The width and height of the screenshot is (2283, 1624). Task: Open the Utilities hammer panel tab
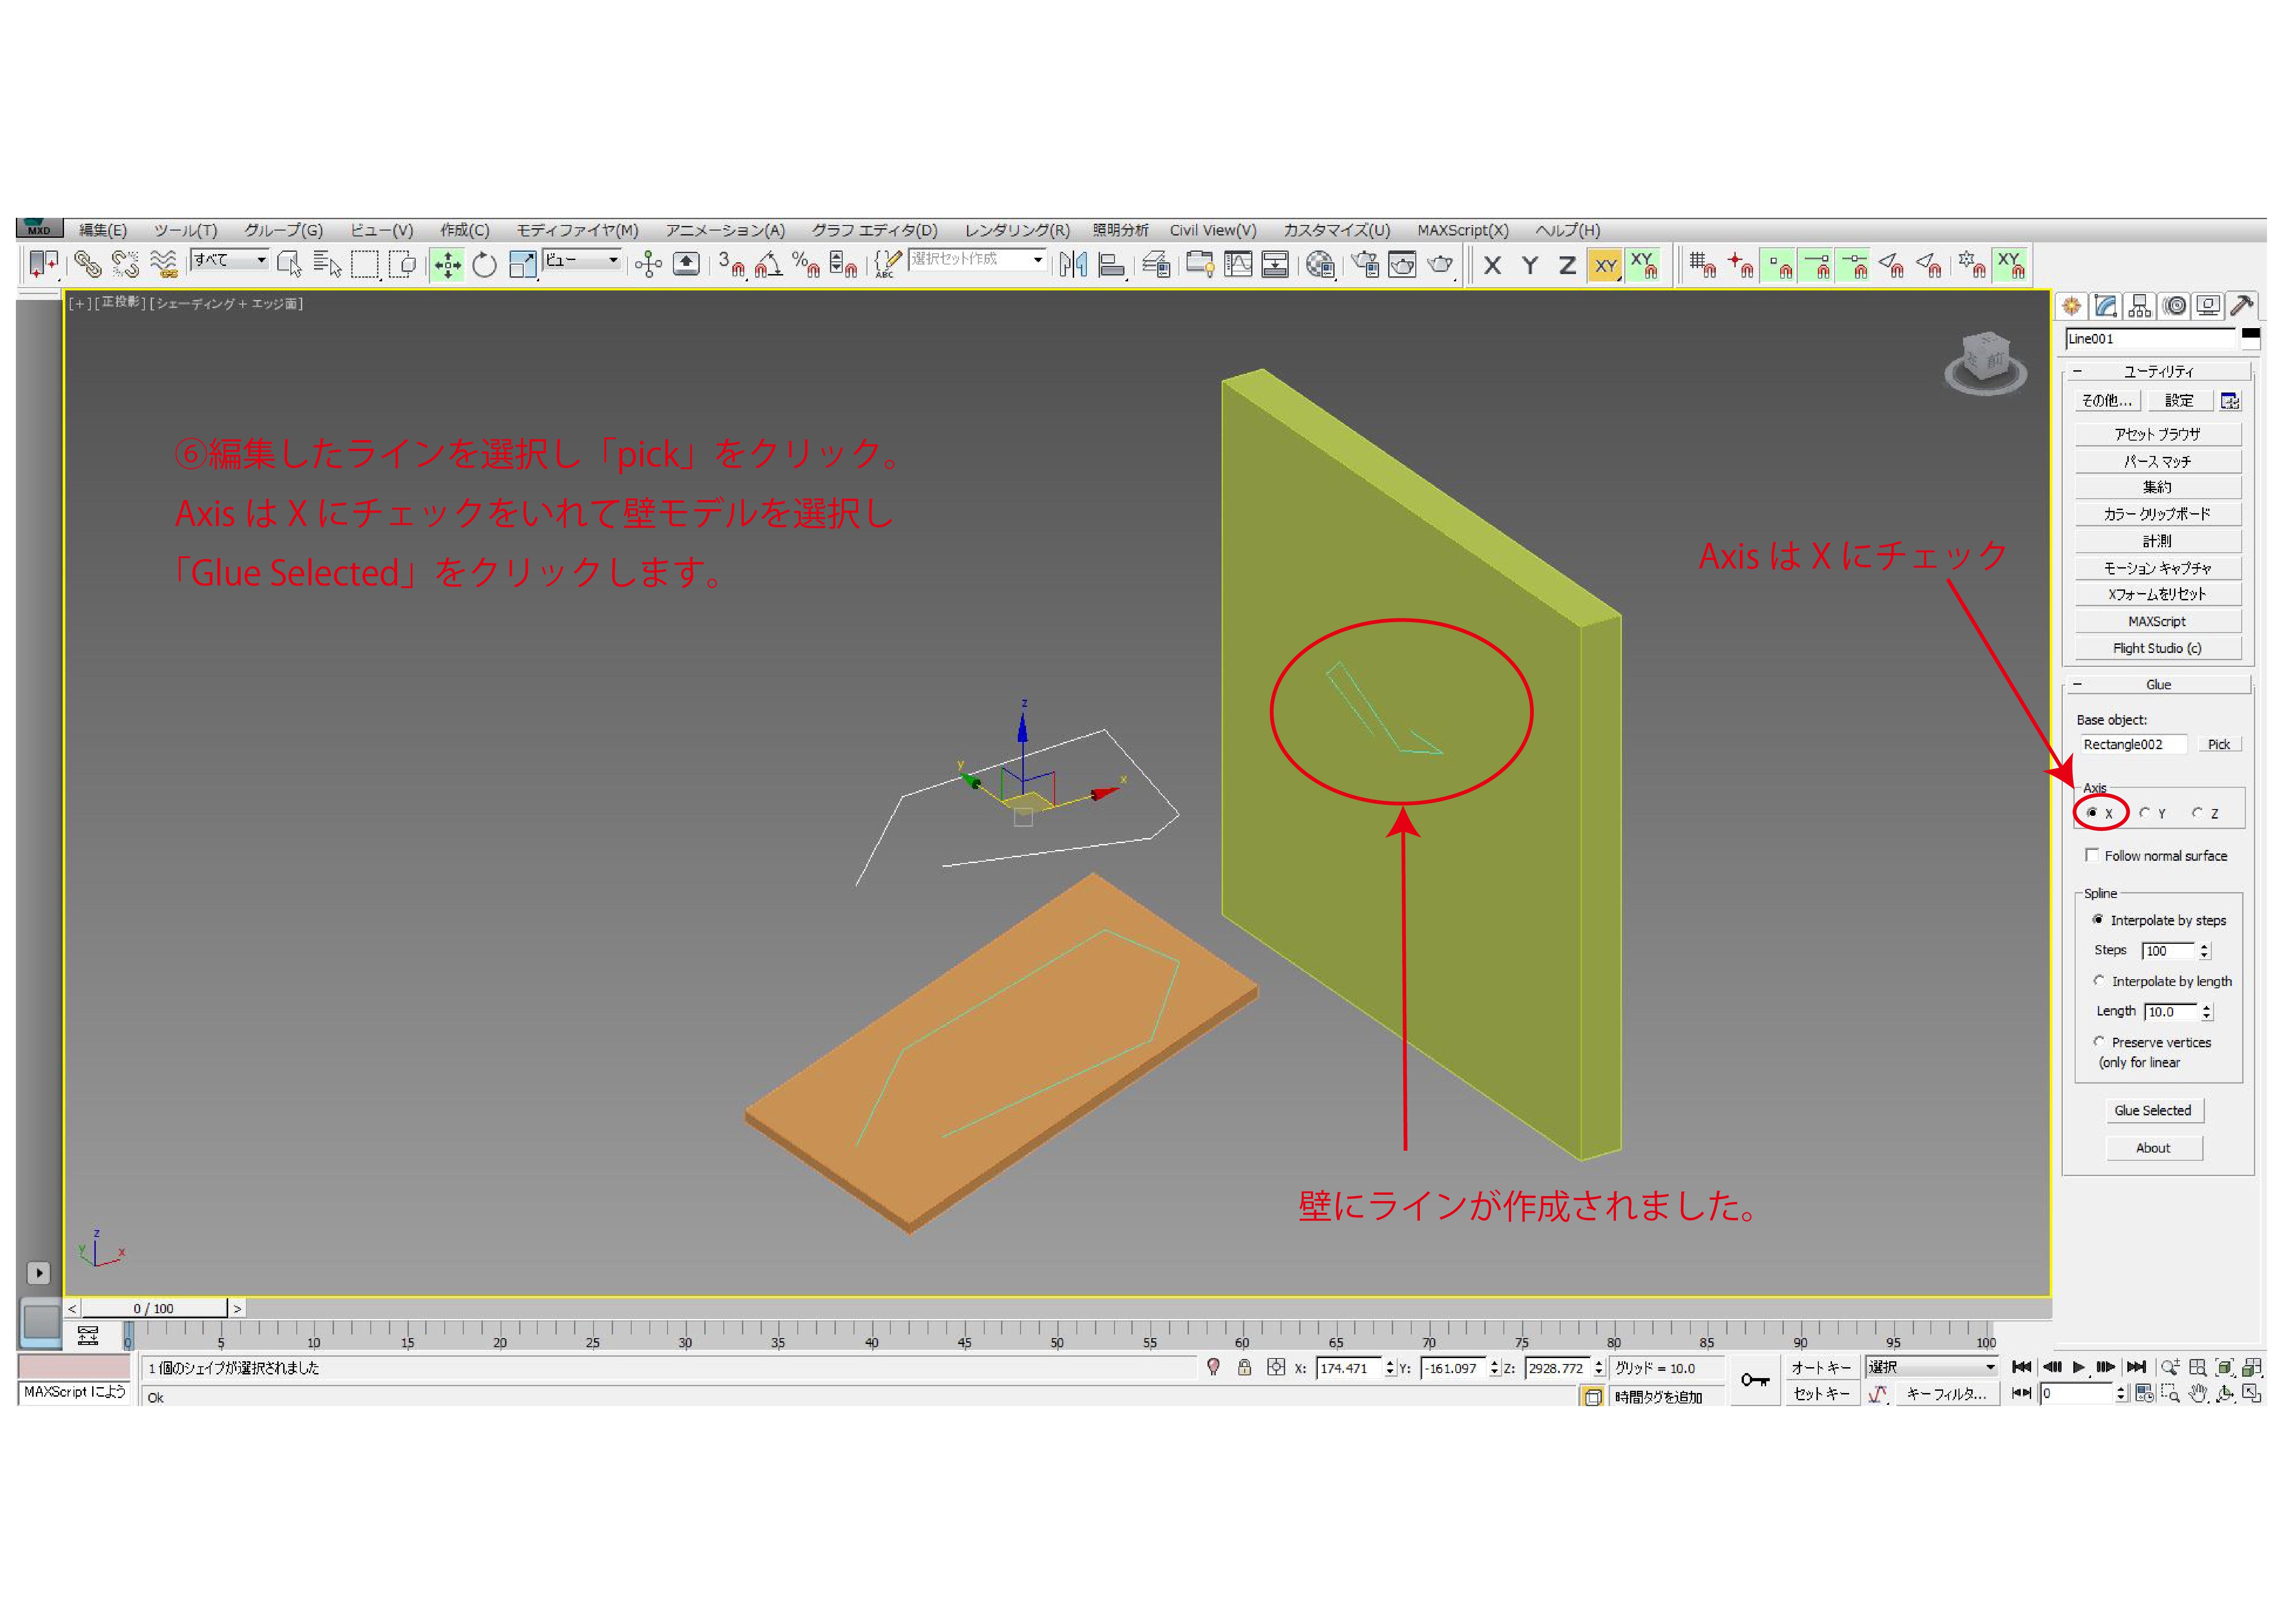pyautogui.click(x=2242, y=306)
